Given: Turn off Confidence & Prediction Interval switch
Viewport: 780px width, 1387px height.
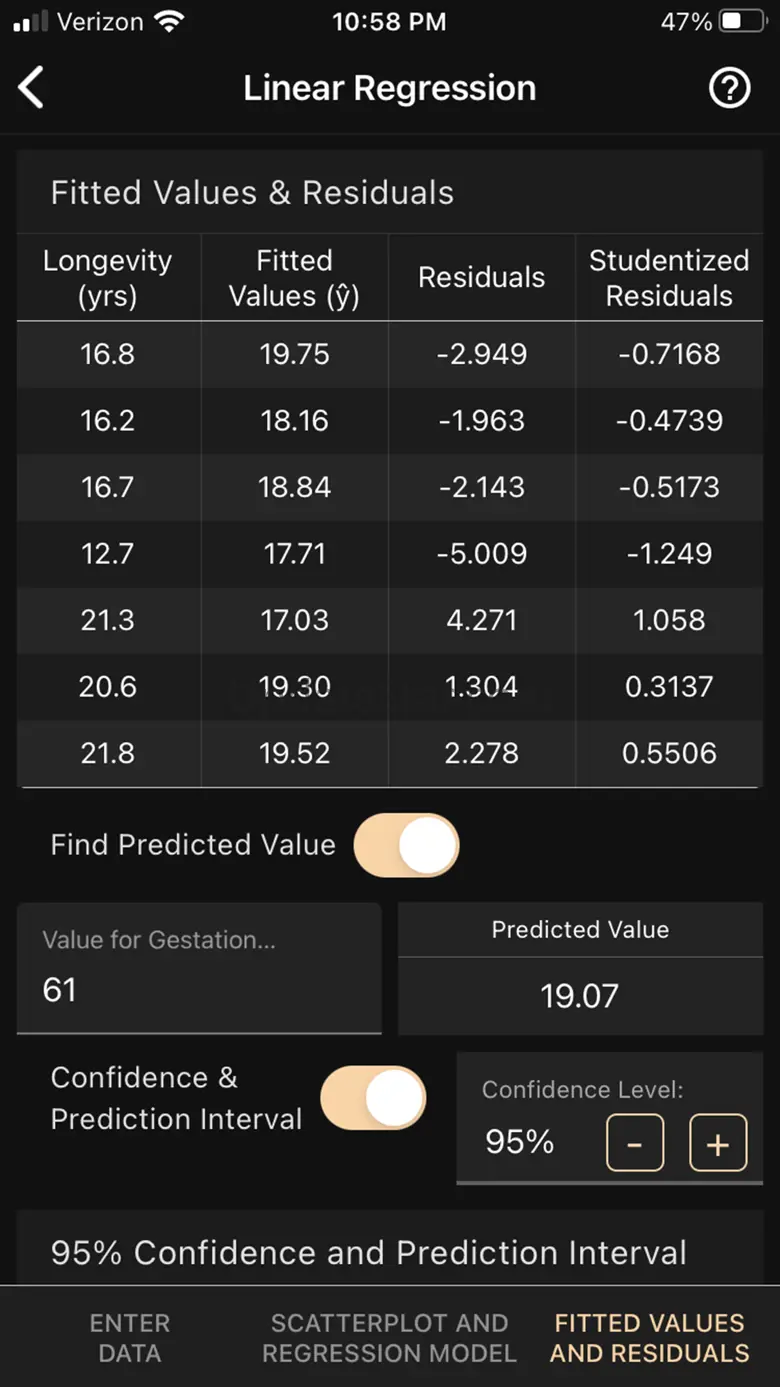Looking at the screenshot, I should click(373, 1097).
